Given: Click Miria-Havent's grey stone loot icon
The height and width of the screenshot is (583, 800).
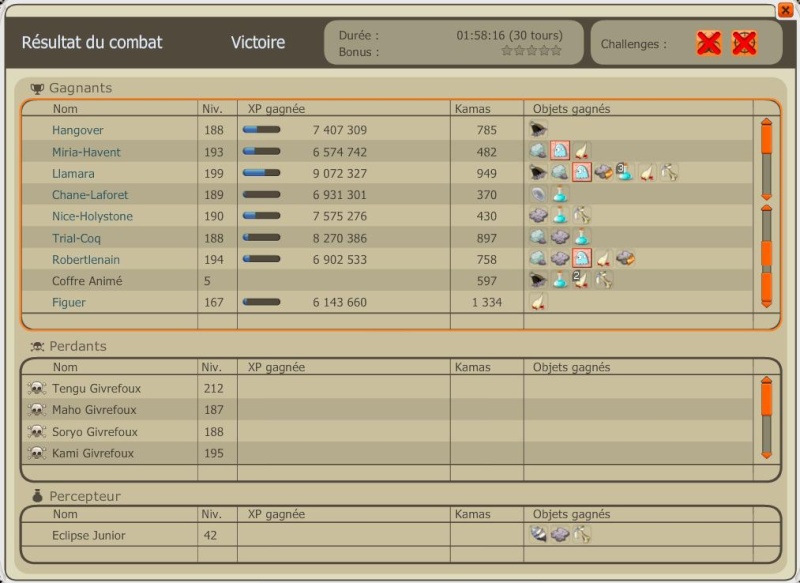Looking at the screenshot, I should 538,151.
